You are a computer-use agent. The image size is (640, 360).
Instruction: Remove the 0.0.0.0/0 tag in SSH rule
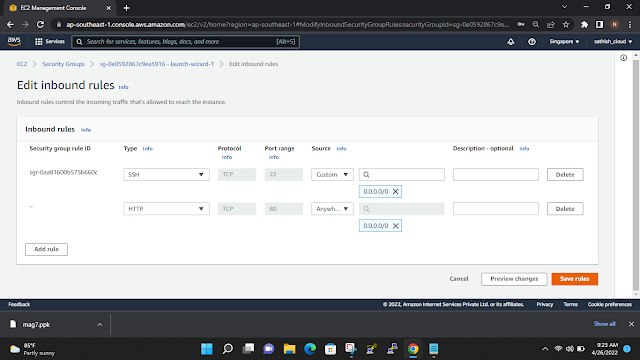tap(396, 191)
